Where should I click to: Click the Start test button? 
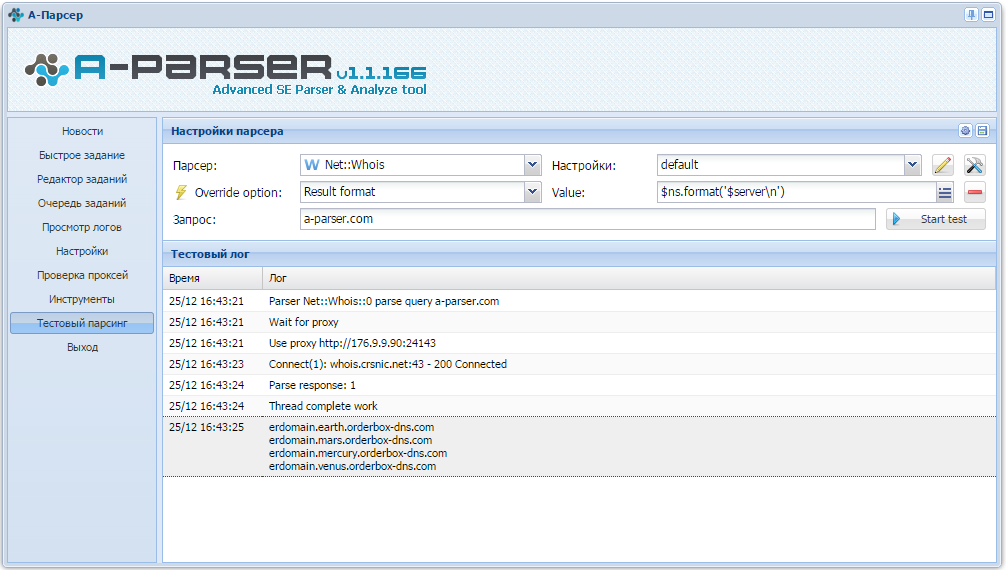pos(936,219)
